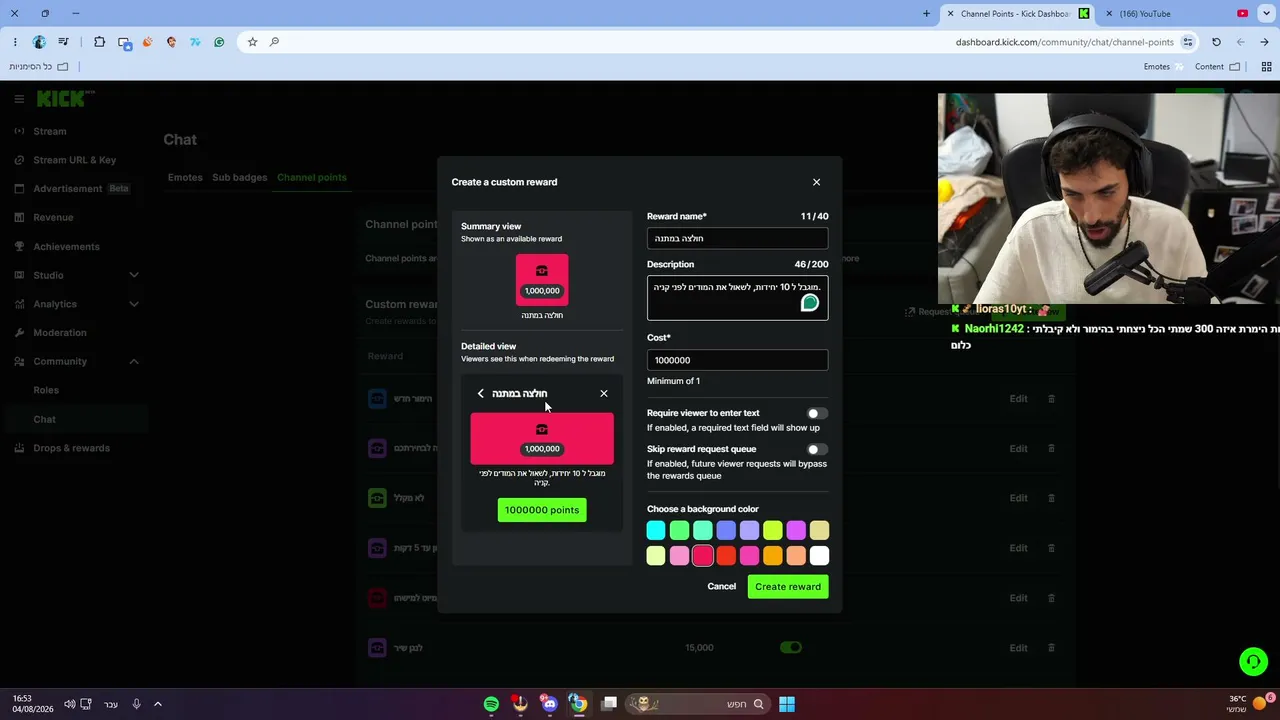
Task: Toggle the sidebar hamburger menu
Action: point(19,99)
